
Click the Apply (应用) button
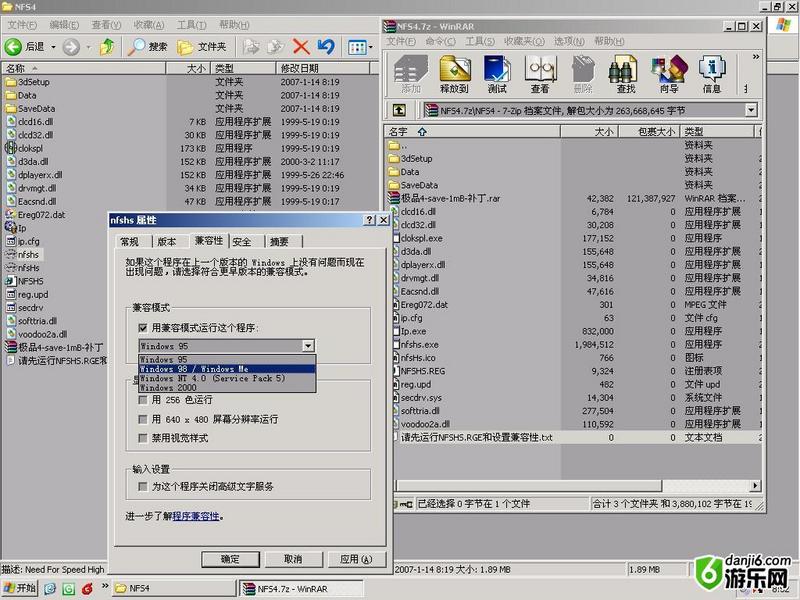click(x=356, y=559)
